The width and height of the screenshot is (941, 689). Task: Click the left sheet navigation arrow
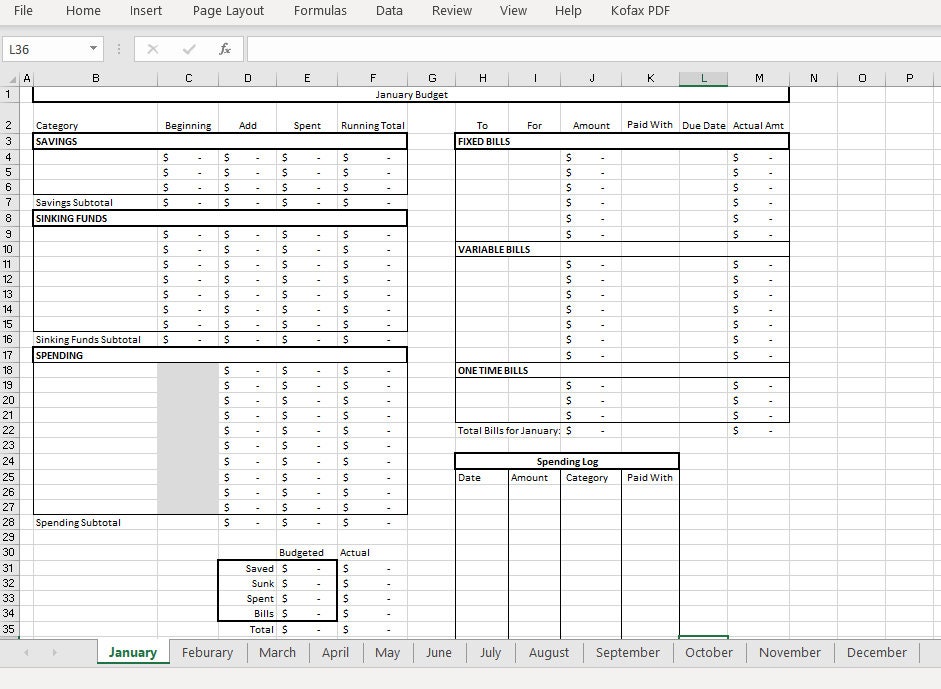click(25, 652)
